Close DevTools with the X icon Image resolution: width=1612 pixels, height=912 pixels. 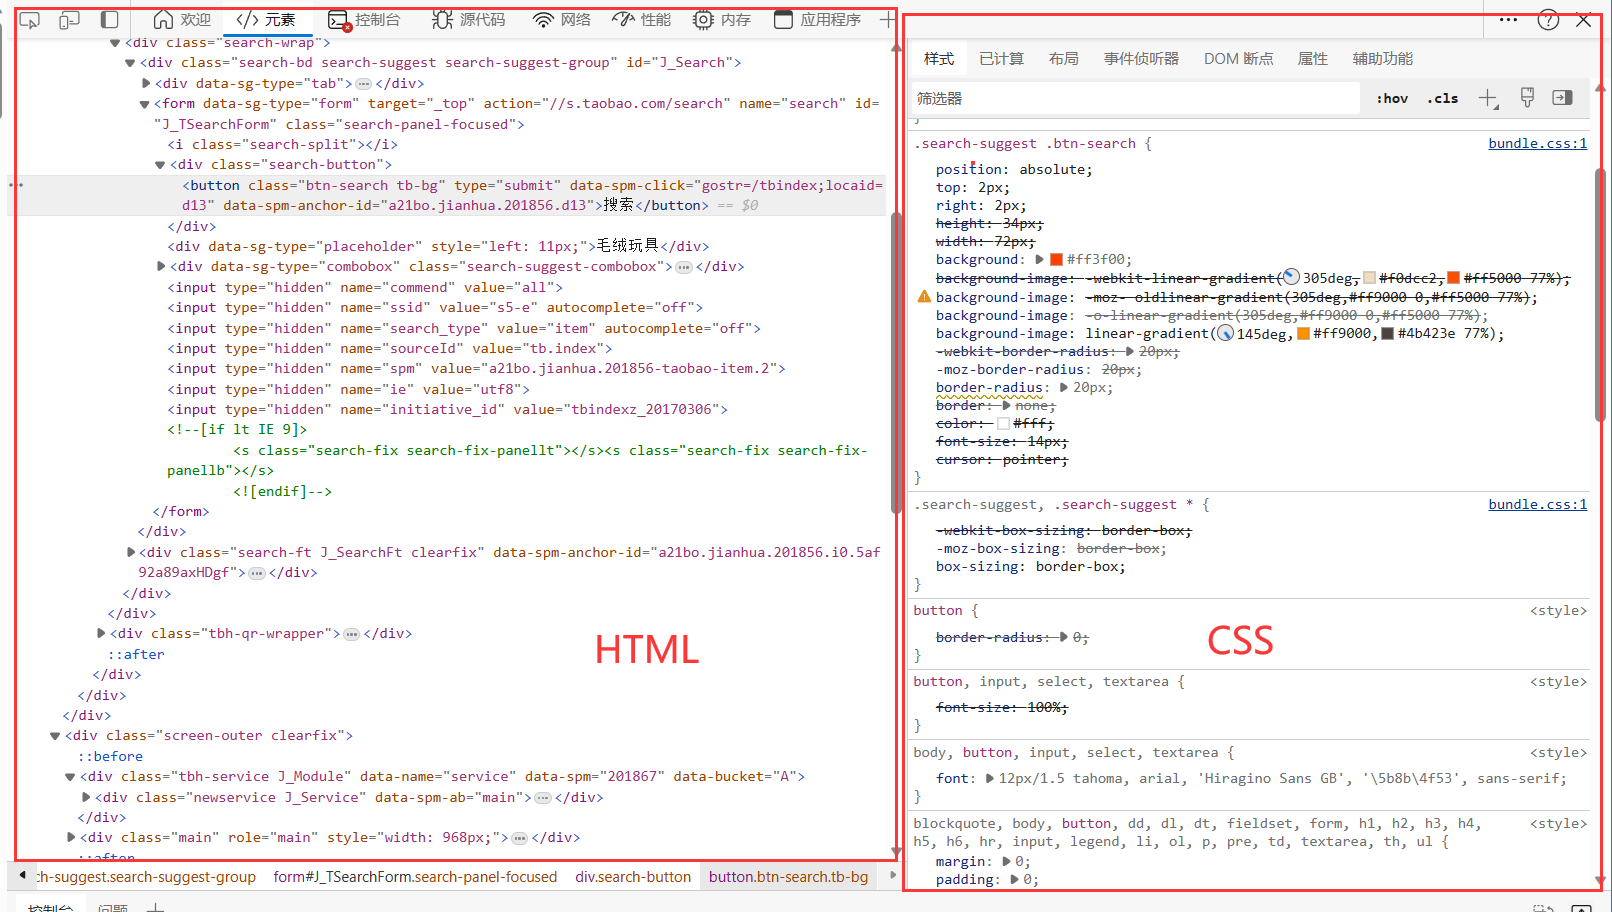click(1583, 20)
